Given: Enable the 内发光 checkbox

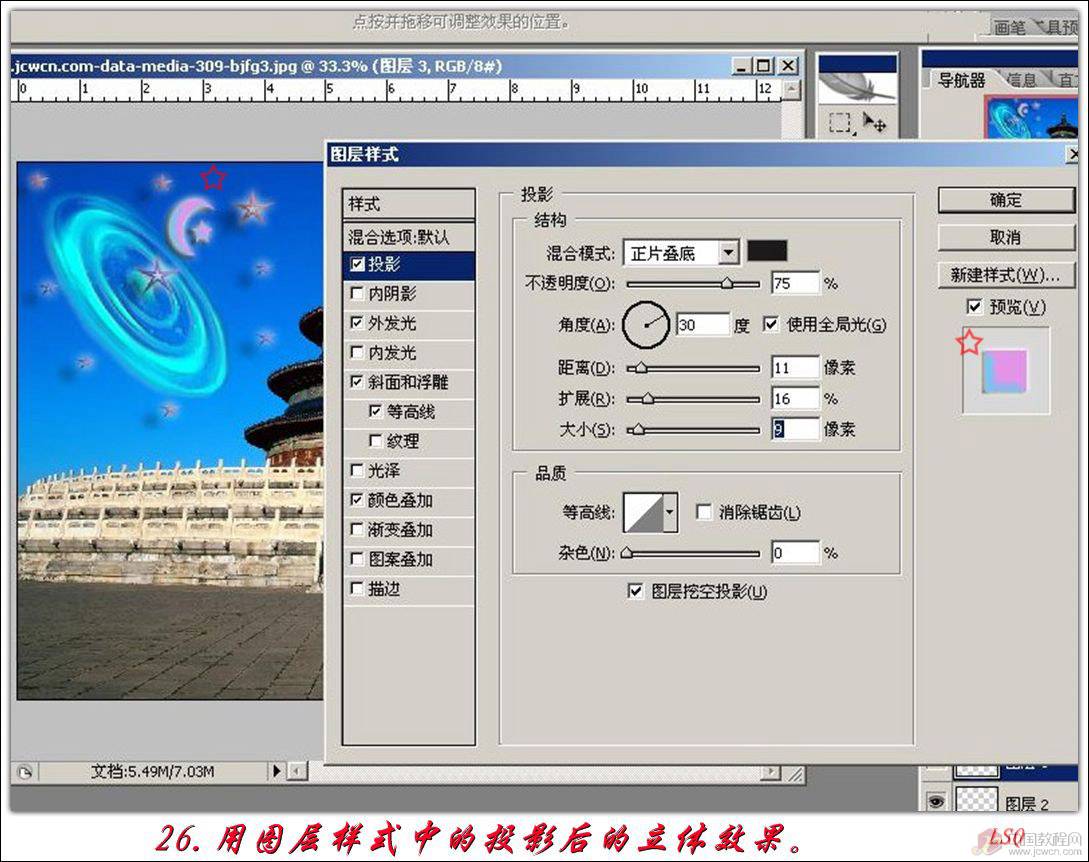Looking at the screenshot, I should [357, 352].
